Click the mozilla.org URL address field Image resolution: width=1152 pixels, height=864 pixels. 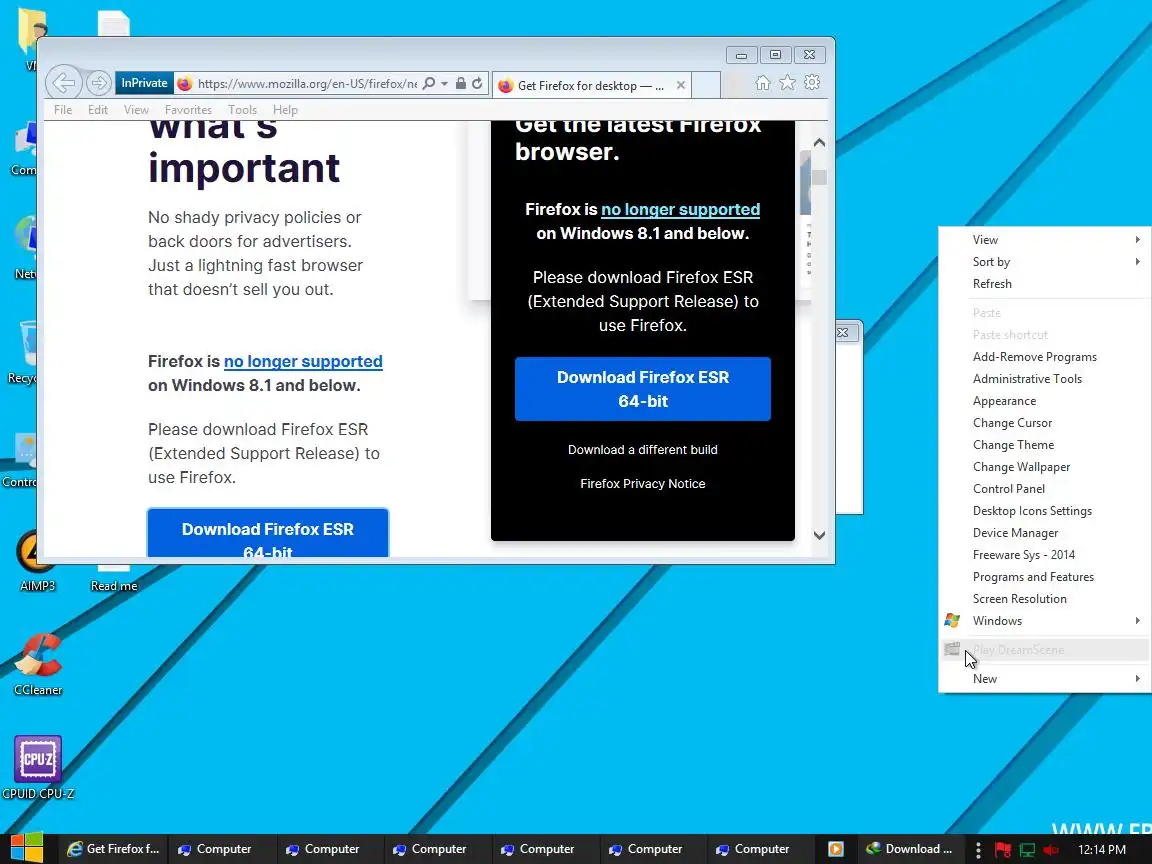coord(307,84)
